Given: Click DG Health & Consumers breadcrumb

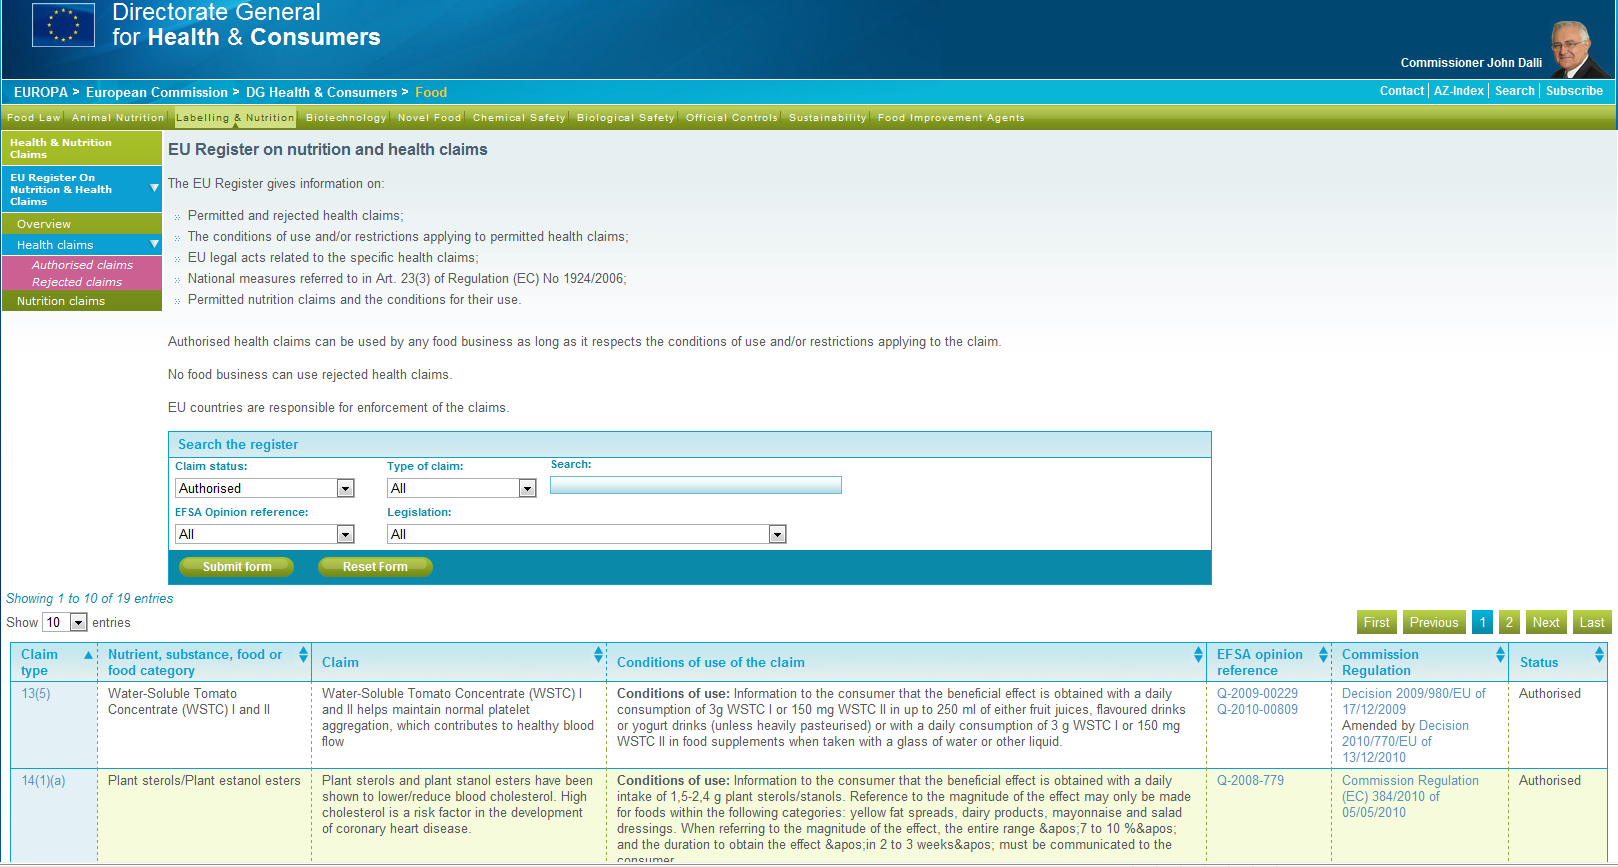Looking at the screenshot, I should (x=322, y=92).
